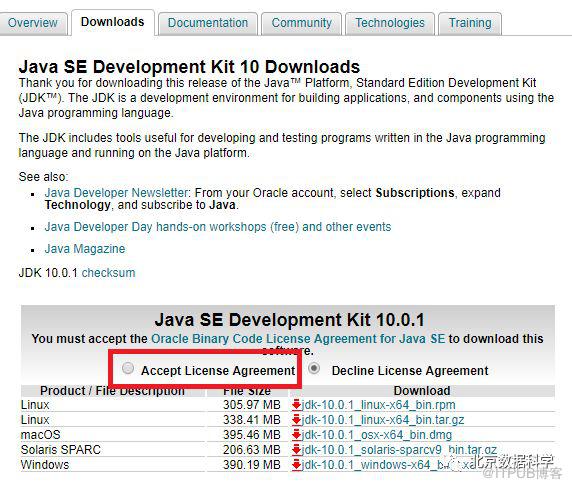The height and width of the screenshot is (488, 572).
Task: Open Oracle Binary Code License Agreement link
Action: pos(298,338)
